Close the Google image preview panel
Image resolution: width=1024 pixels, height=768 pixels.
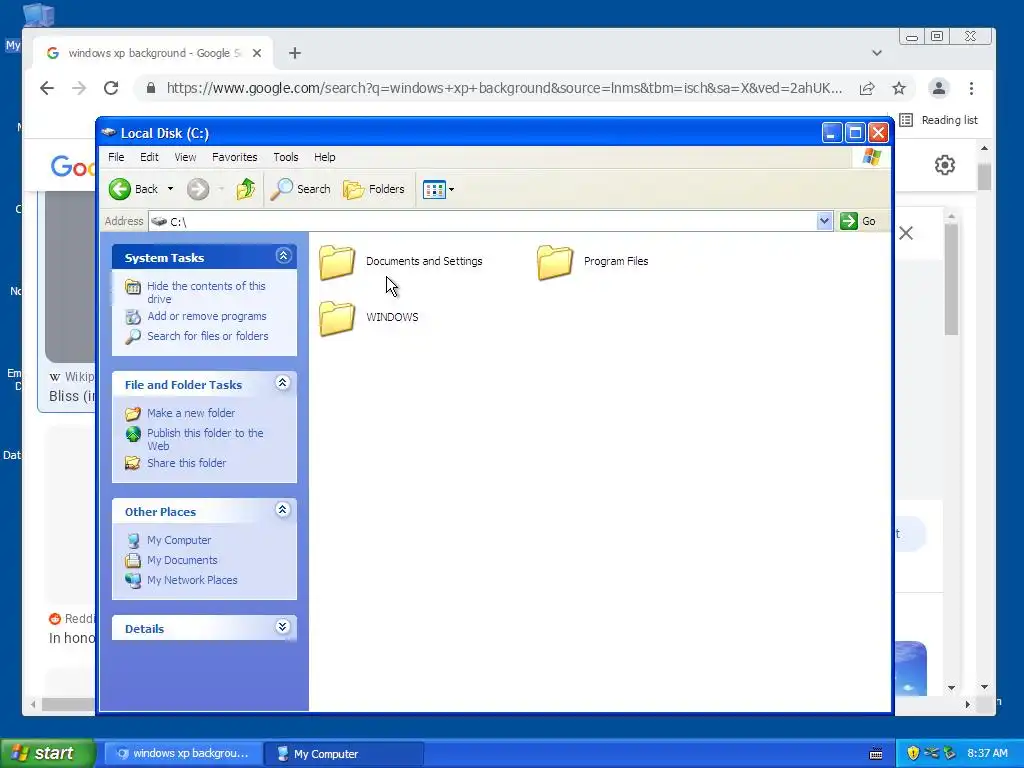tap(906, 233)
